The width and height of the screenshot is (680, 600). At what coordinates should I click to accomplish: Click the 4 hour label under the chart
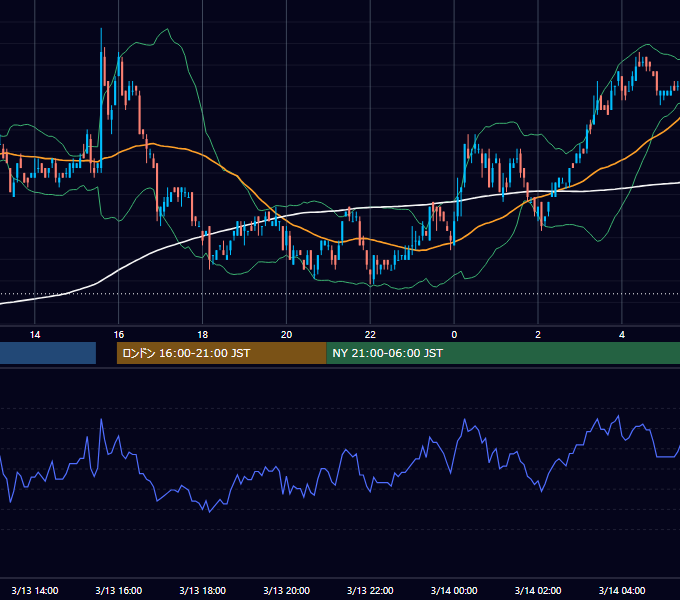point(622,335)
